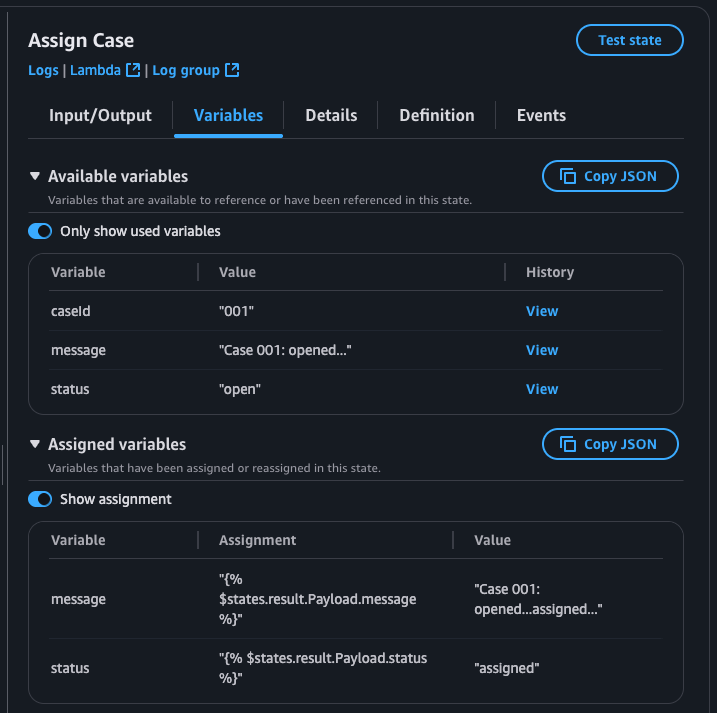Viewport: 717px width, 713px height.
Task: Switch to the Details tab
Action: pos(331,115)
